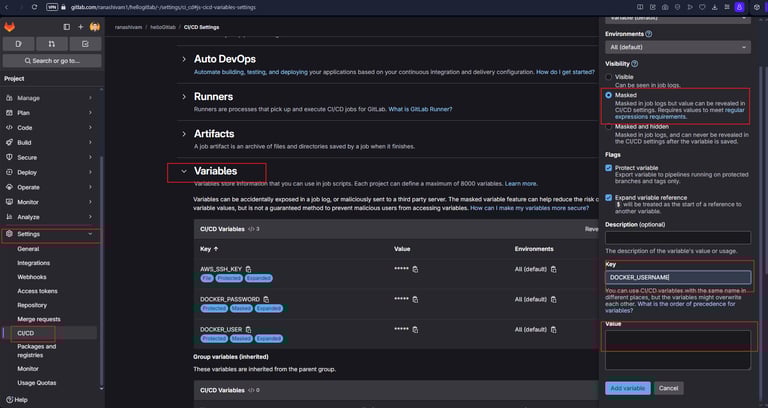
Task: Cancel adding the variable
Action: click(669, 388)
